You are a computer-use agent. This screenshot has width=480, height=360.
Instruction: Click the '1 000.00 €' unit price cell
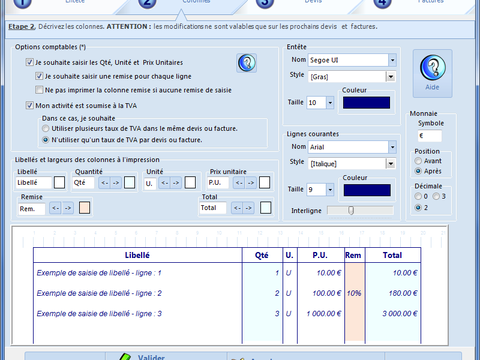pos(324,314)
